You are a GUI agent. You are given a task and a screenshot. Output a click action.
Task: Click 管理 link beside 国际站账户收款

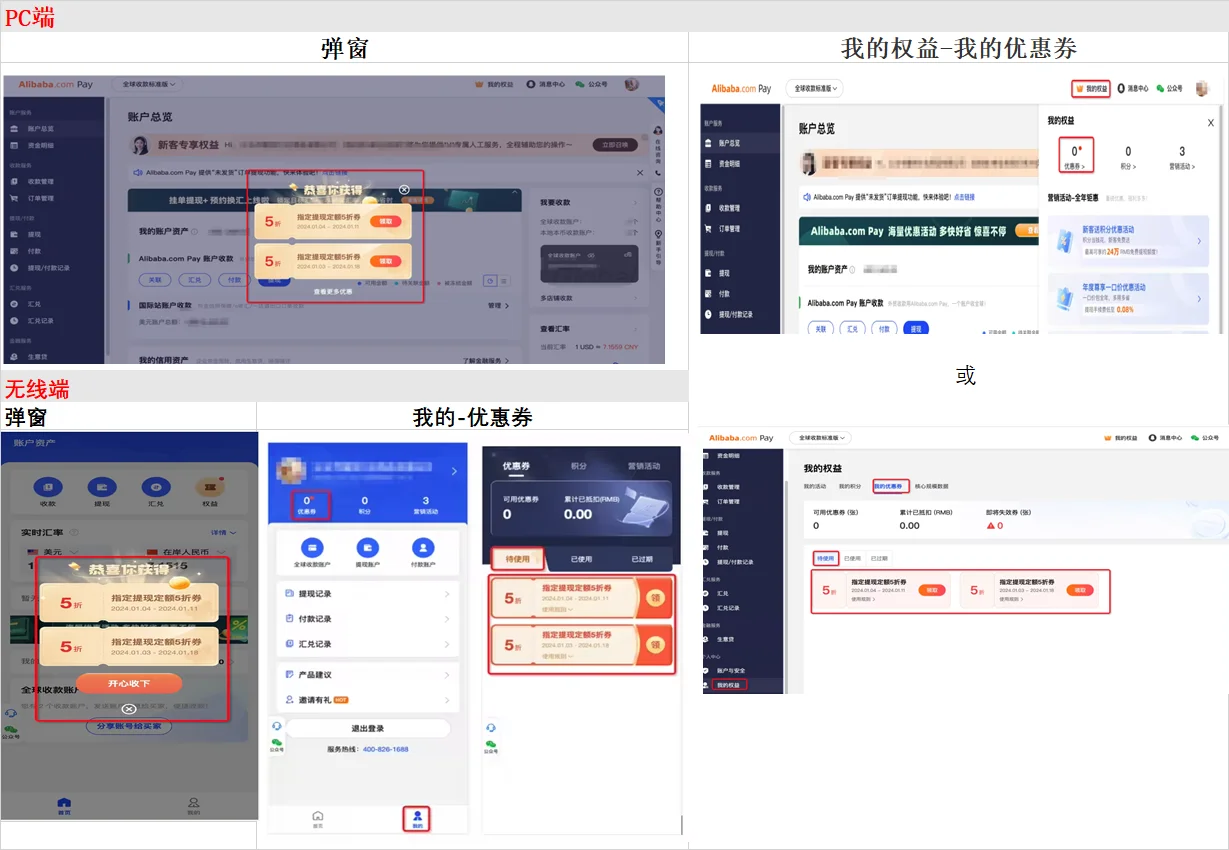(x=497, y=305)
